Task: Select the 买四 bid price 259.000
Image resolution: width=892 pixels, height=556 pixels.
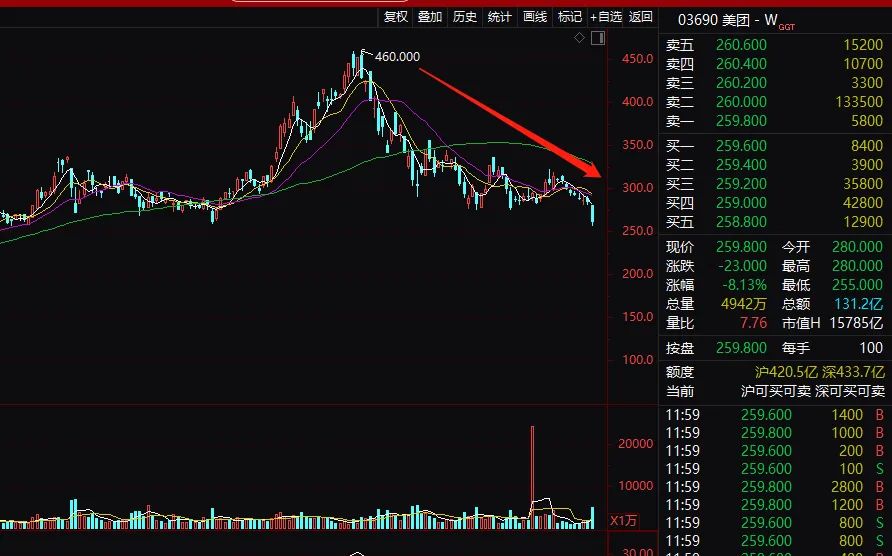Action: (x=741, y=203)
